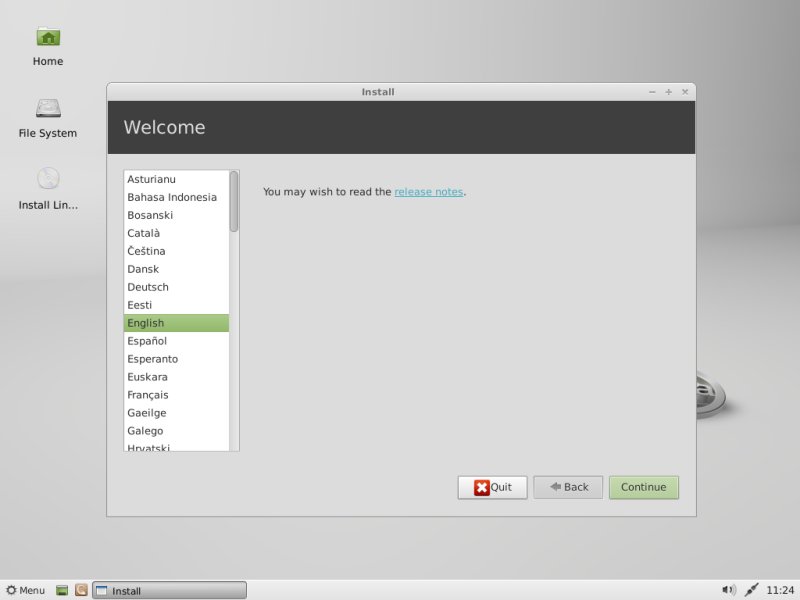Pick Deutsch in the language list

coord(176,287)
